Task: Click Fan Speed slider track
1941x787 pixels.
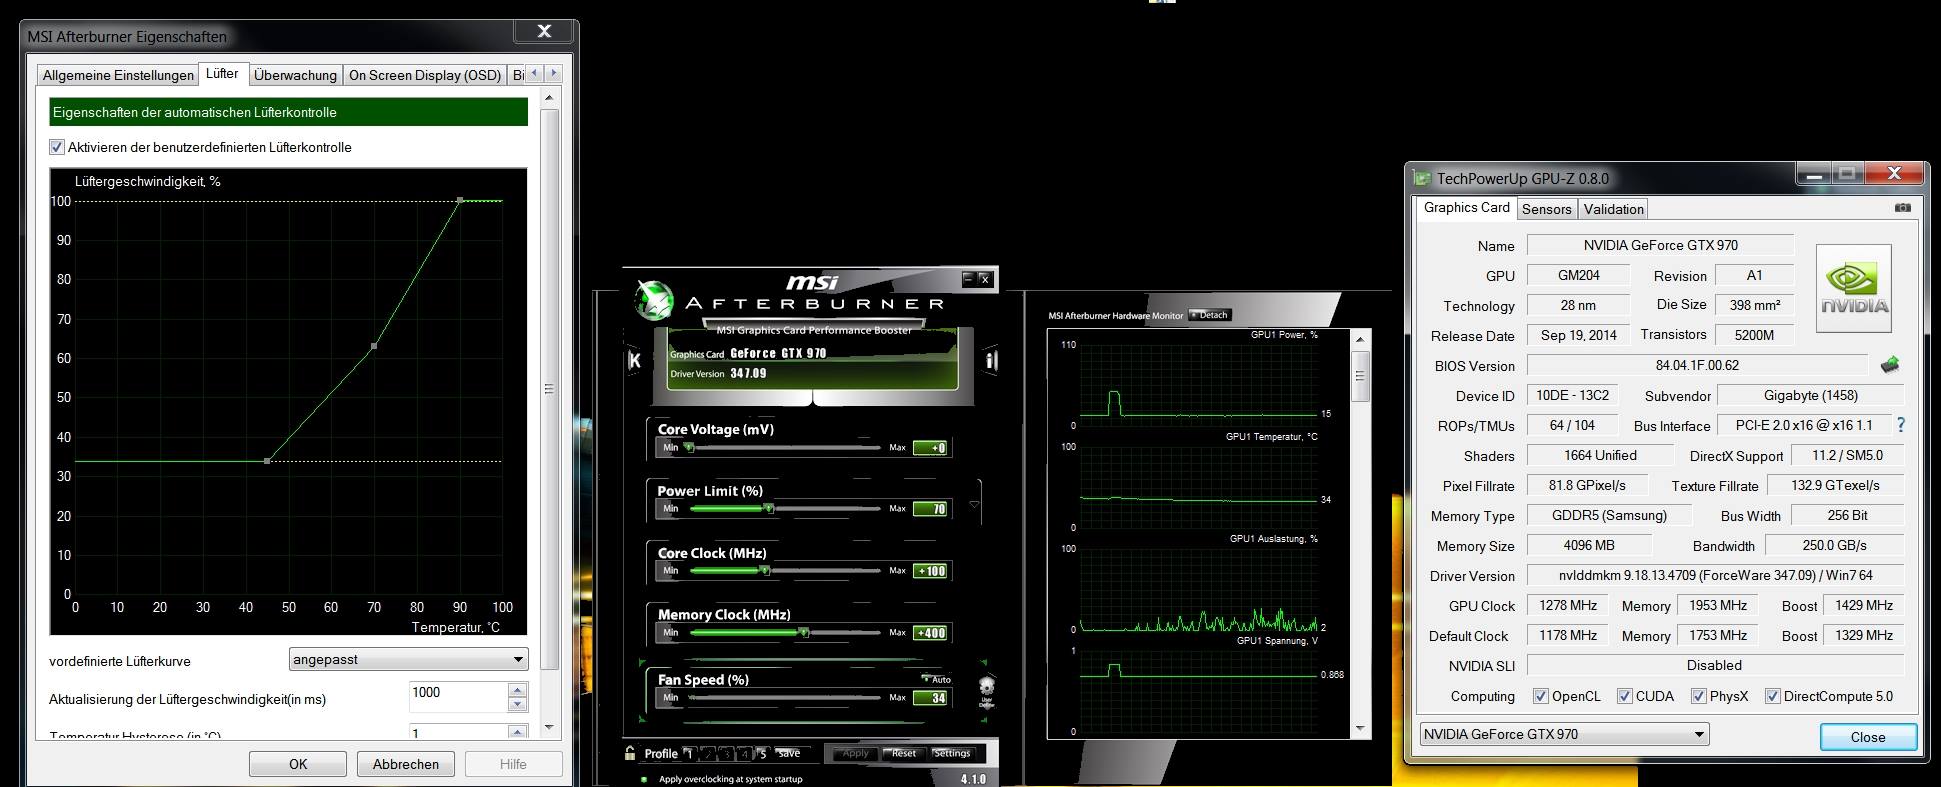Action: pos(785,697)
